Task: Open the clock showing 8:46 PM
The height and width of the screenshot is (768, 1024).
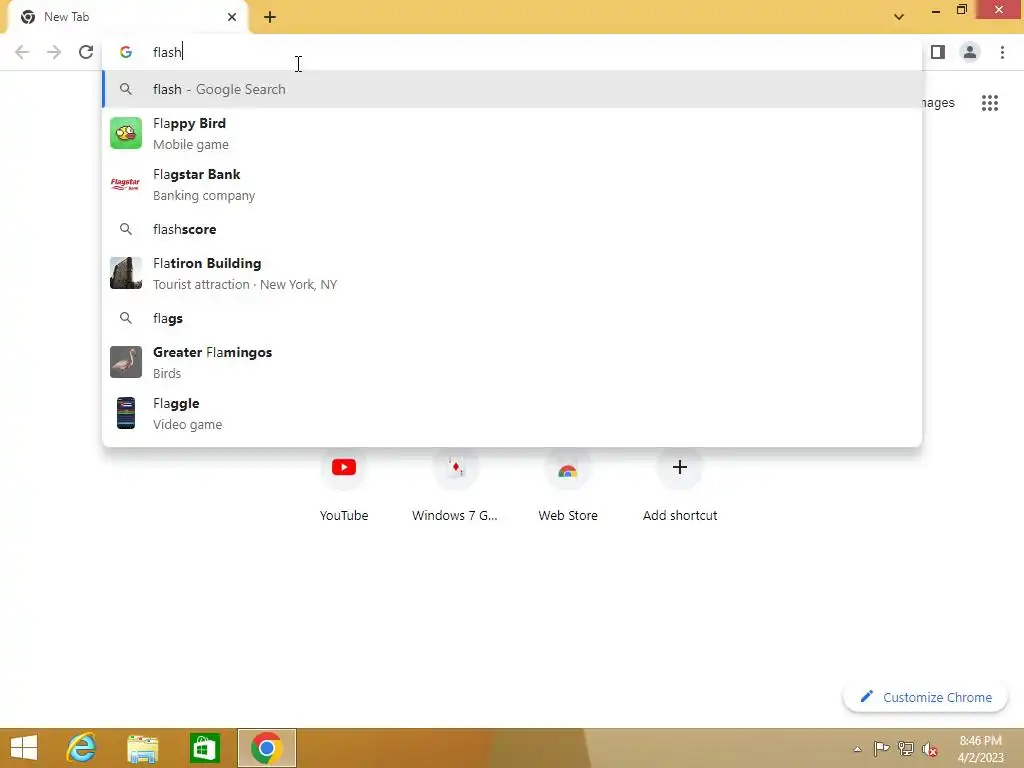Action: click(980, 749)
